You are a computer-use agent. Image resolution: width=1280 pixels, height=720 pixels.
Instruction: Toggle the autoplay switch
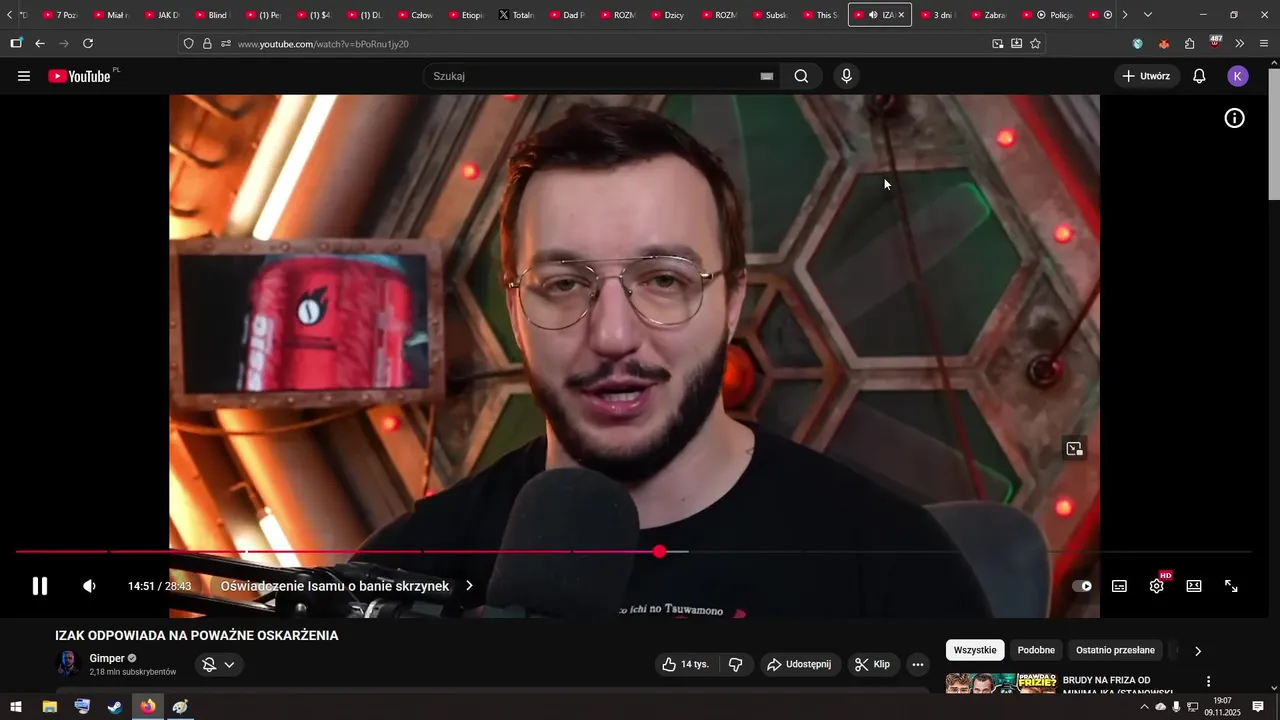[1082, 586]
